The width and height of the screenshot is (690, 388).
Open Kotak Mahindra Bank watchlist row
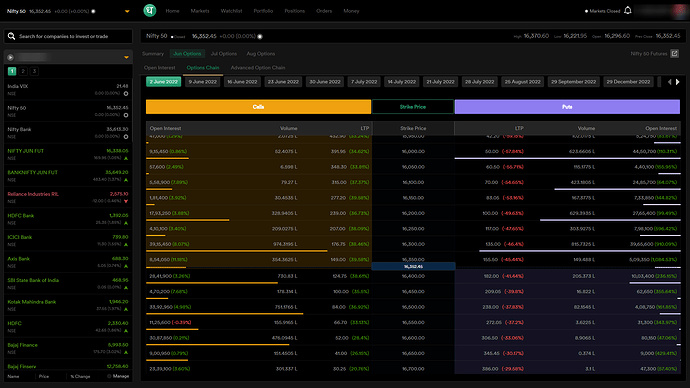[x=68, y=305]
